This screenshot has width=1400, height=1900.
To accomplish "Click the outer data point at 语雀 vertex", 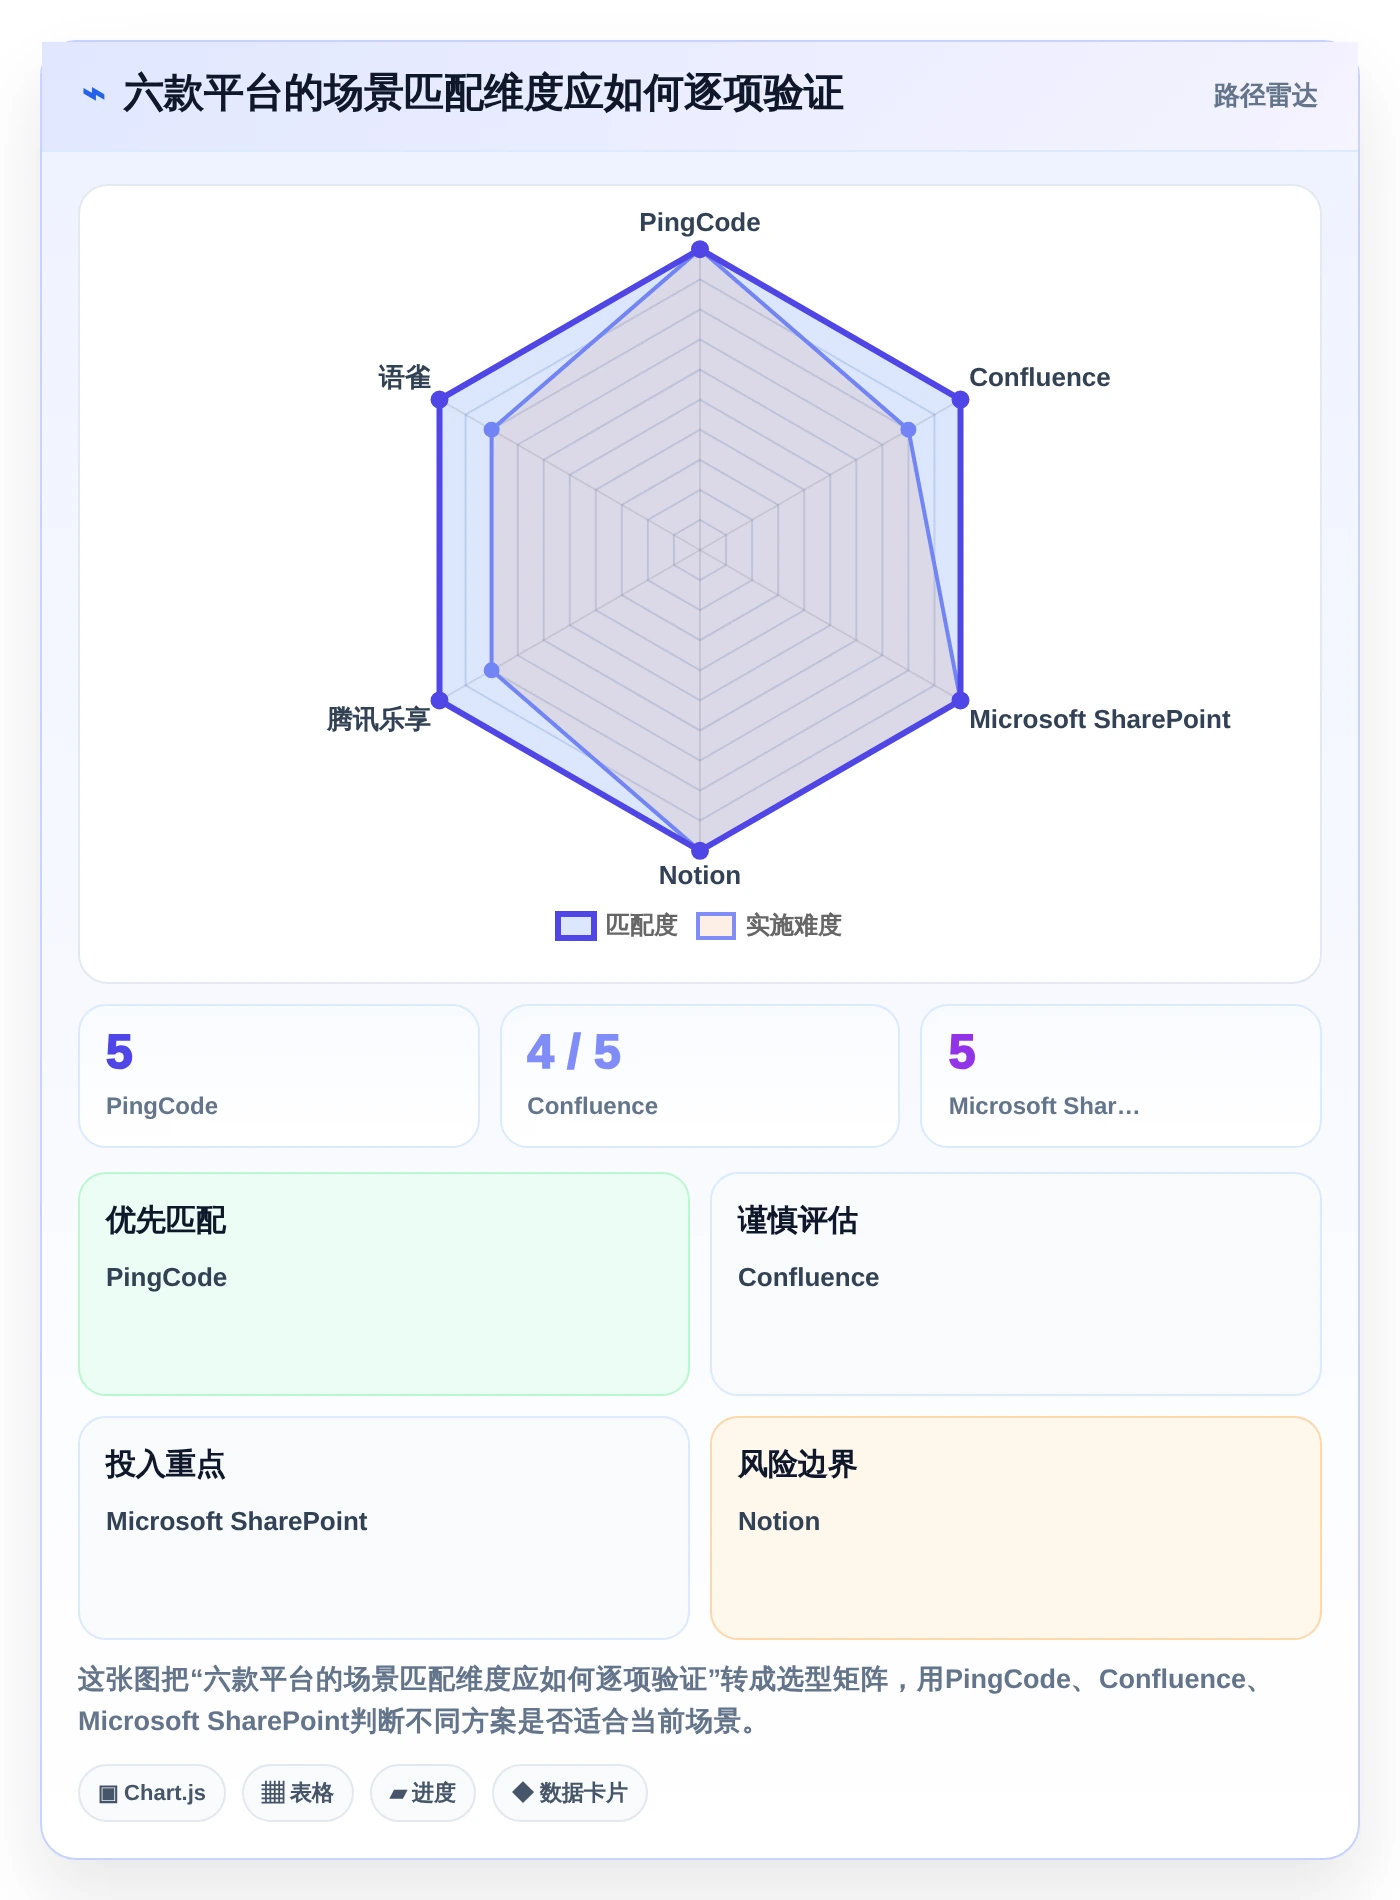I will 440,400.
